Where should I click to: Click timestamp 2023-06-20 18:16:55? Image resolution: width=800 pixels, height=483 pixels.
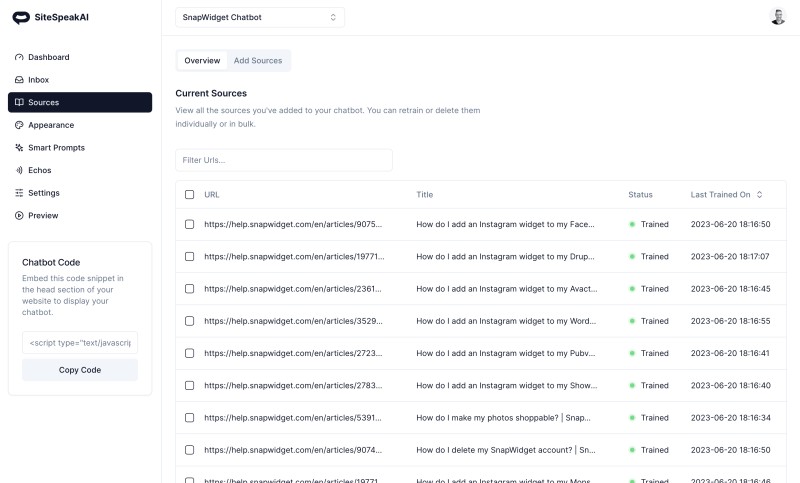coord(731,321)
